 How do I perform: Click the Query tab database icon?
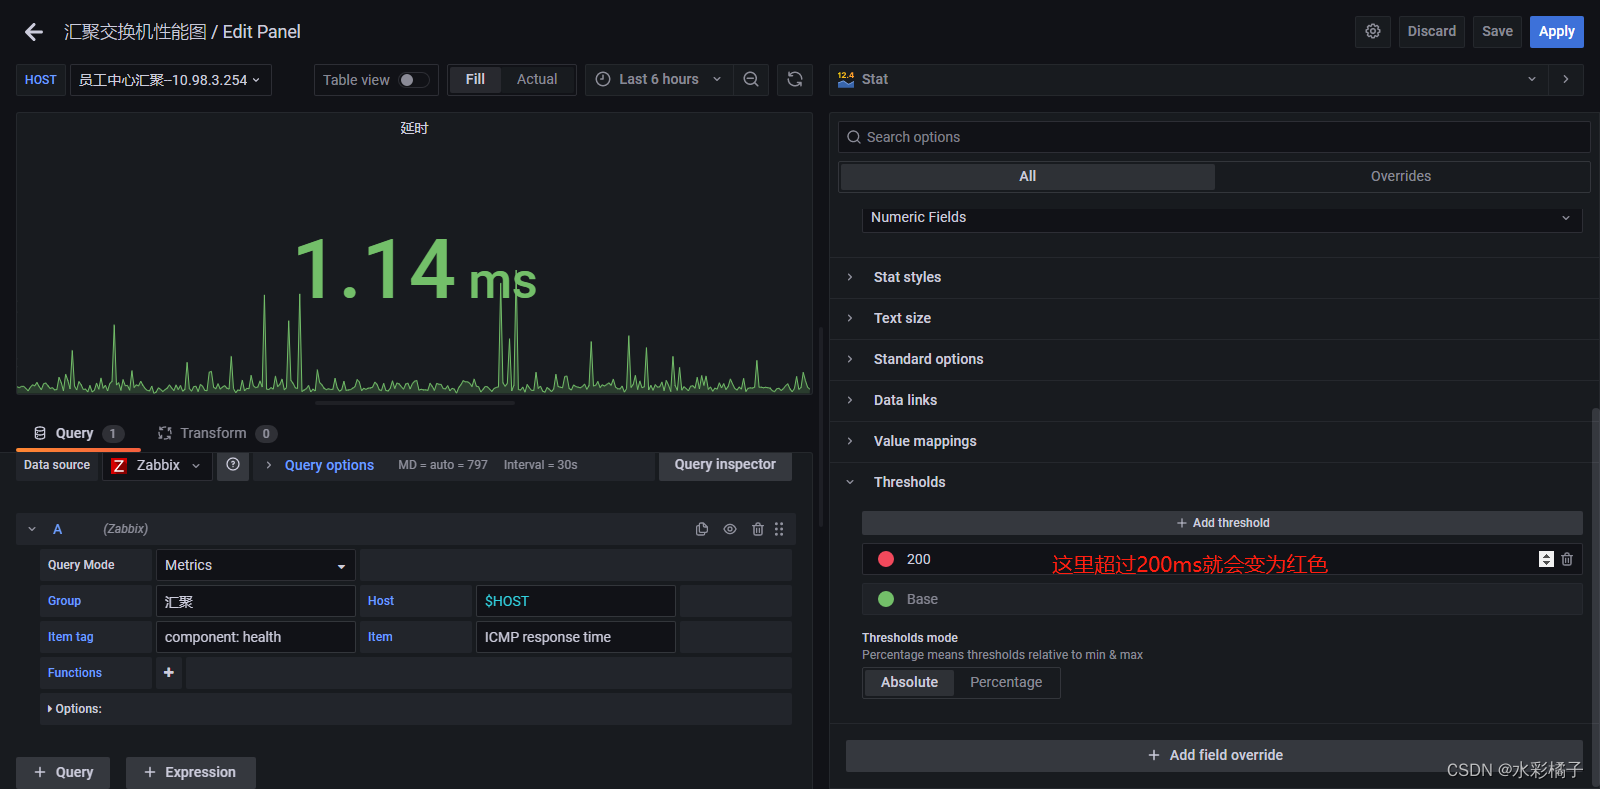pos(40,433)
